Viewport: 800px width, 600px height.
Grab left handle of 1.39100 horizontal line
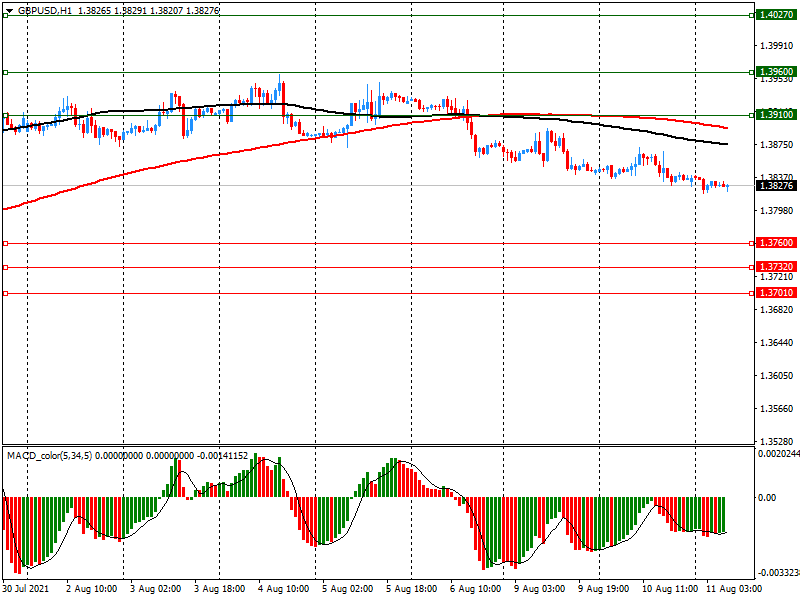(6, 115)
